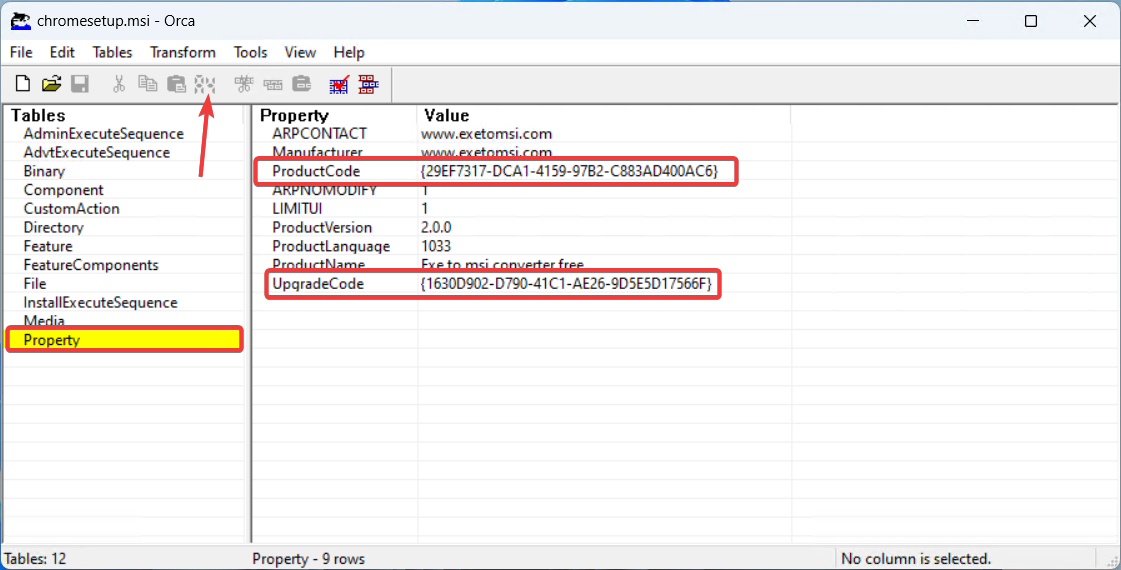Click the ARPCONTACT value www.exetomsi.com
This screenshot has height=570, width=1121.
(486, 134)
